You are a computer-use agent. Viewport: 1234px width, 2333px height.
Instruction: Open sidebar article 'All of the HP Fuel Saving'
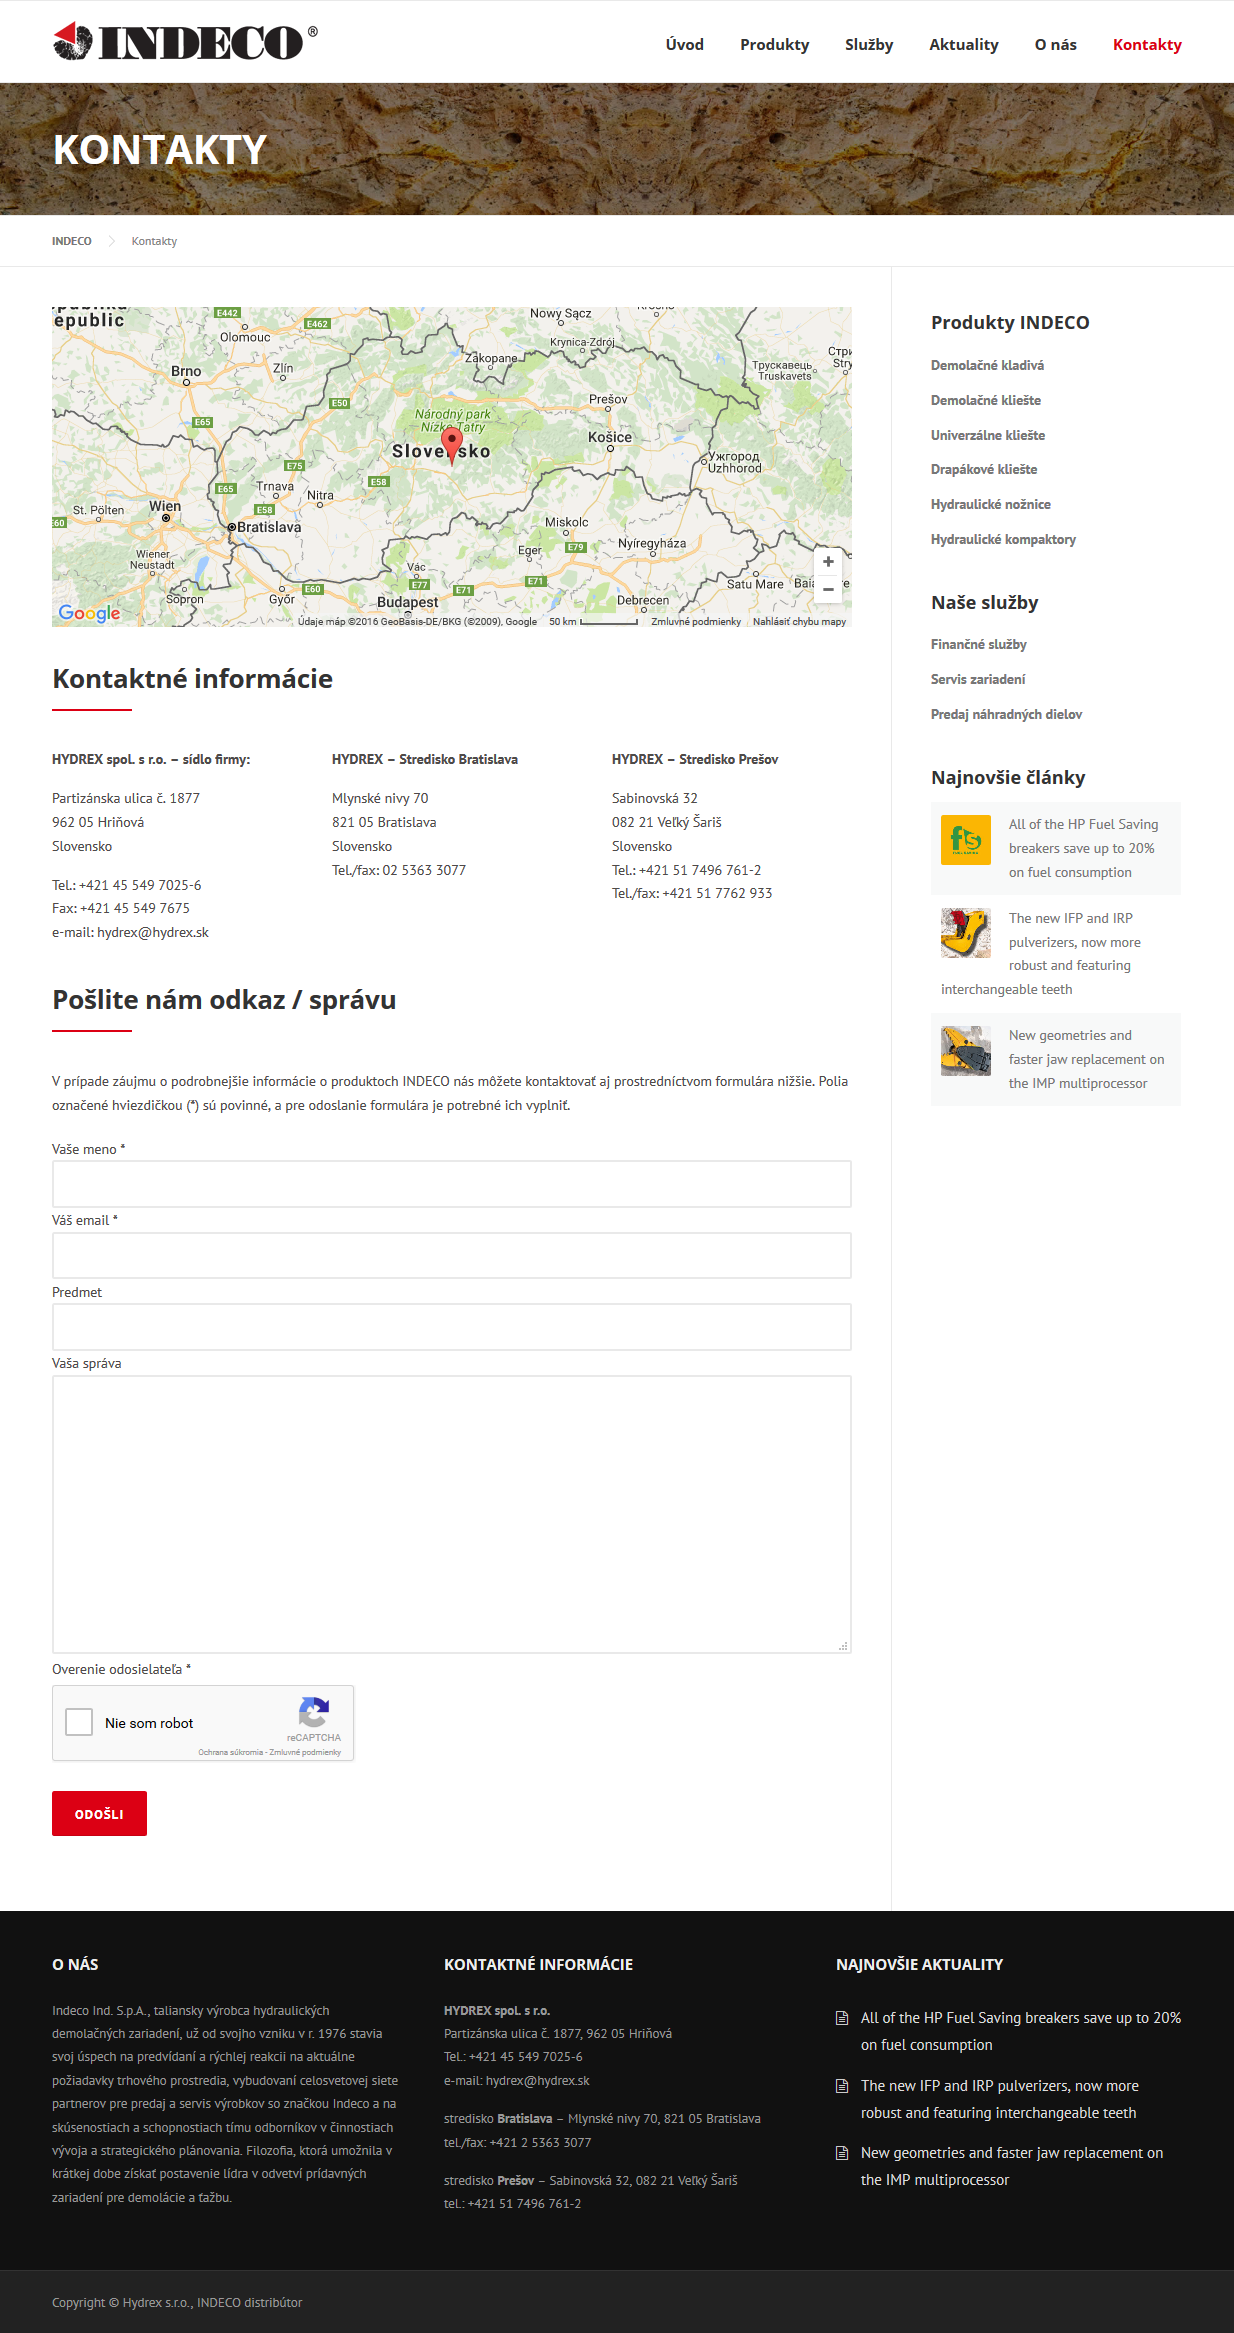click(1083, 848)
